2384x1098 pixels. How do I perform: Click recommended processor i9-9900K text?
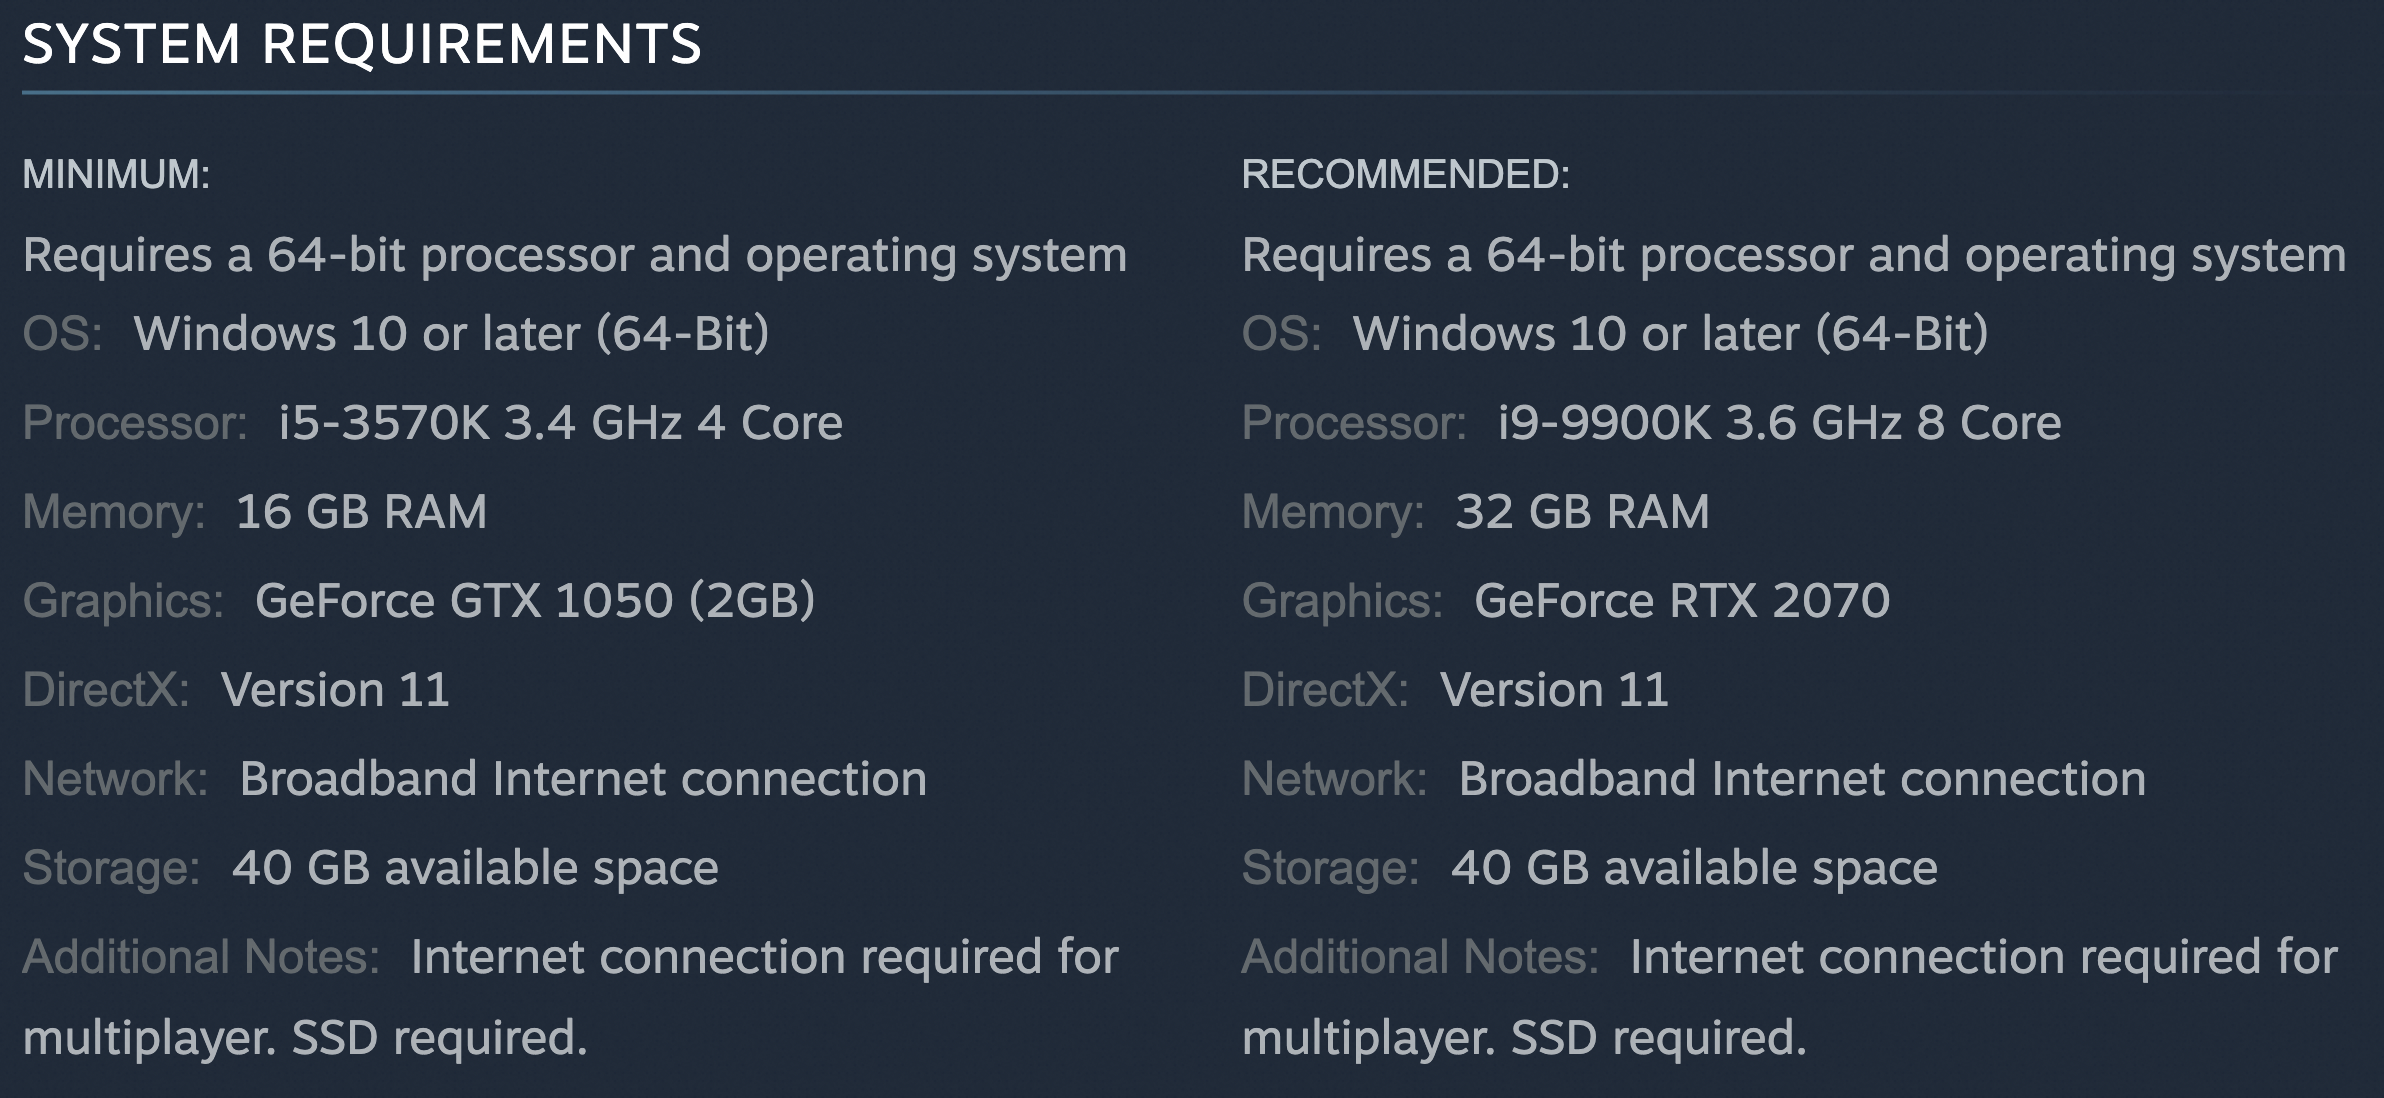(1779, 422)
